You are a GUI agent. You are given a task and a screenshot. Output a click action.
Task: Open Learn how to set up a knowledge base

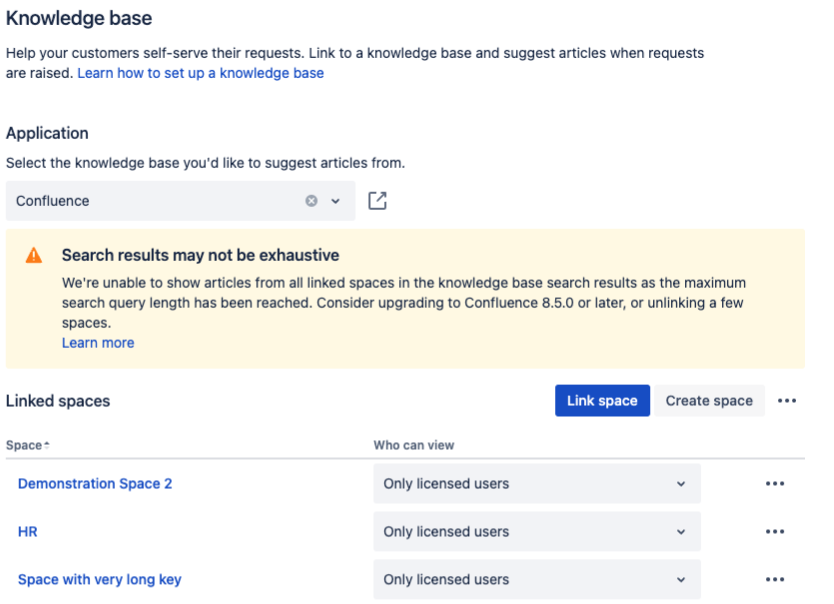coord(201,73)
